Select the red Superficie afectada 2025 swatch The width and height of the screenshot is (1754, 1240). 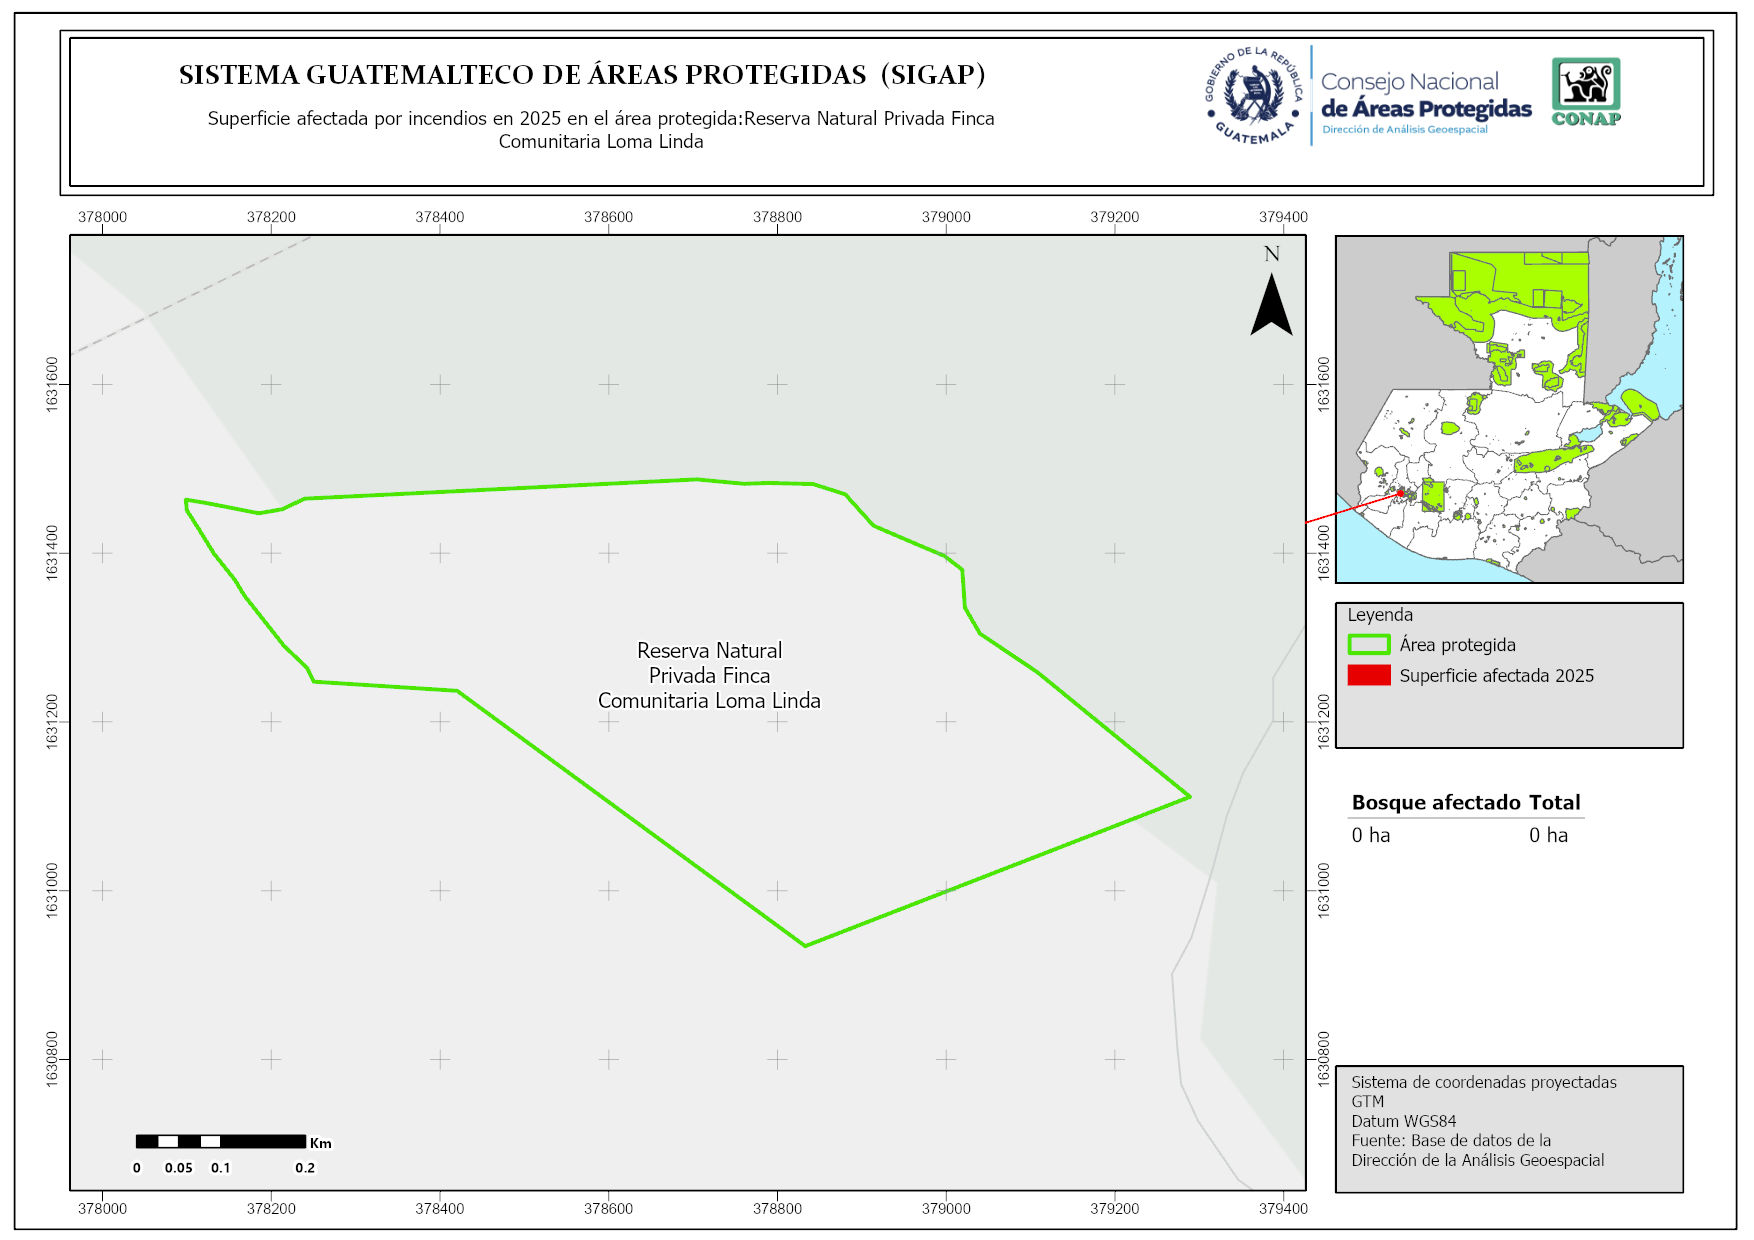[x=1368, y=675]
